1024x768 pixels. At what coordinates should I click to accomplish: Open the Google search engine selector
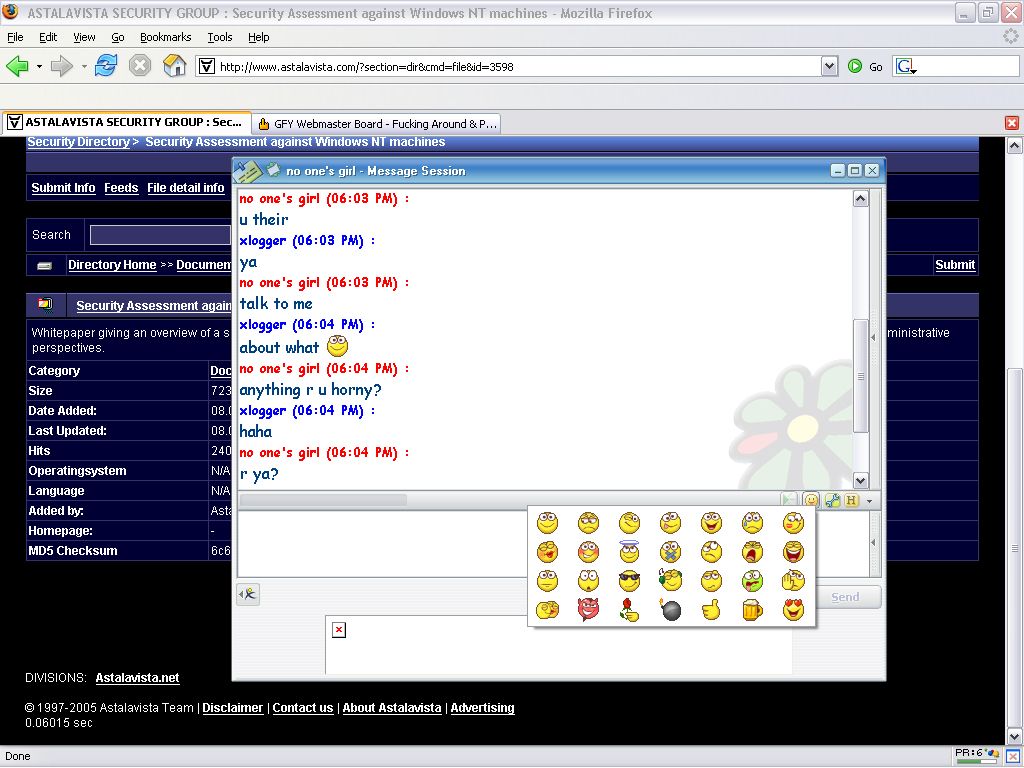[x=906, y=67]
